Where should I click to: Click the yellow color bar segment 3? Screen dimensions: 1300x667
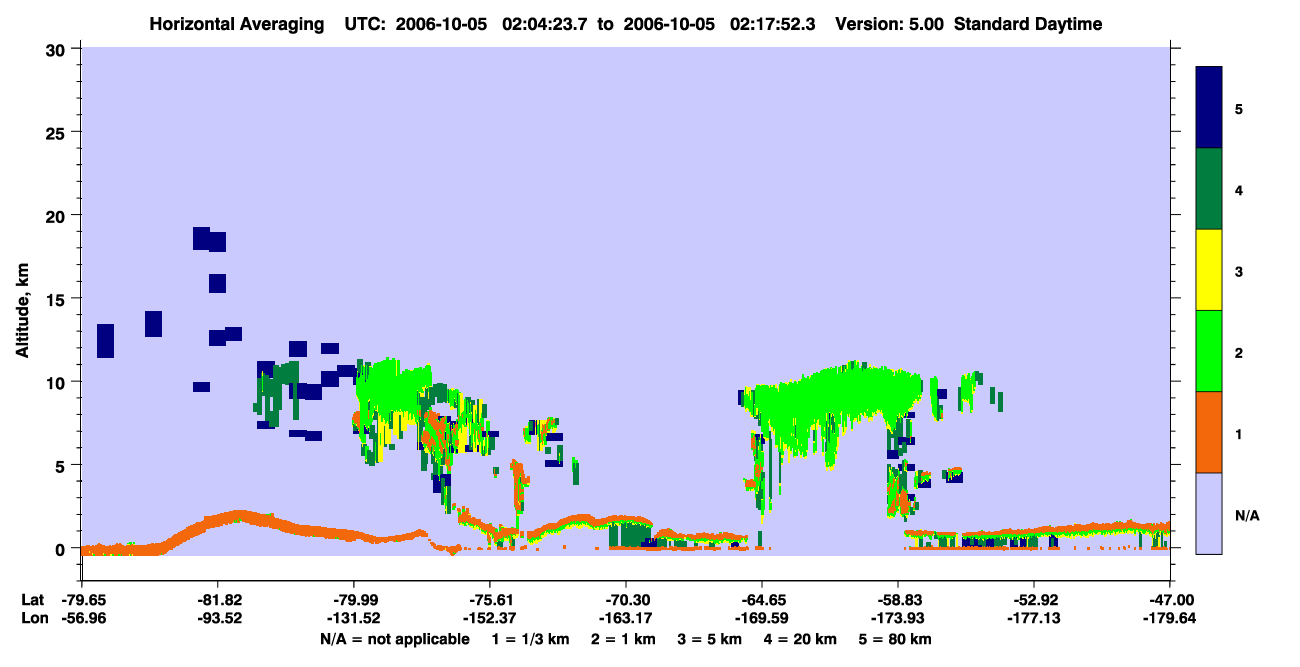tap(1209, 270)
